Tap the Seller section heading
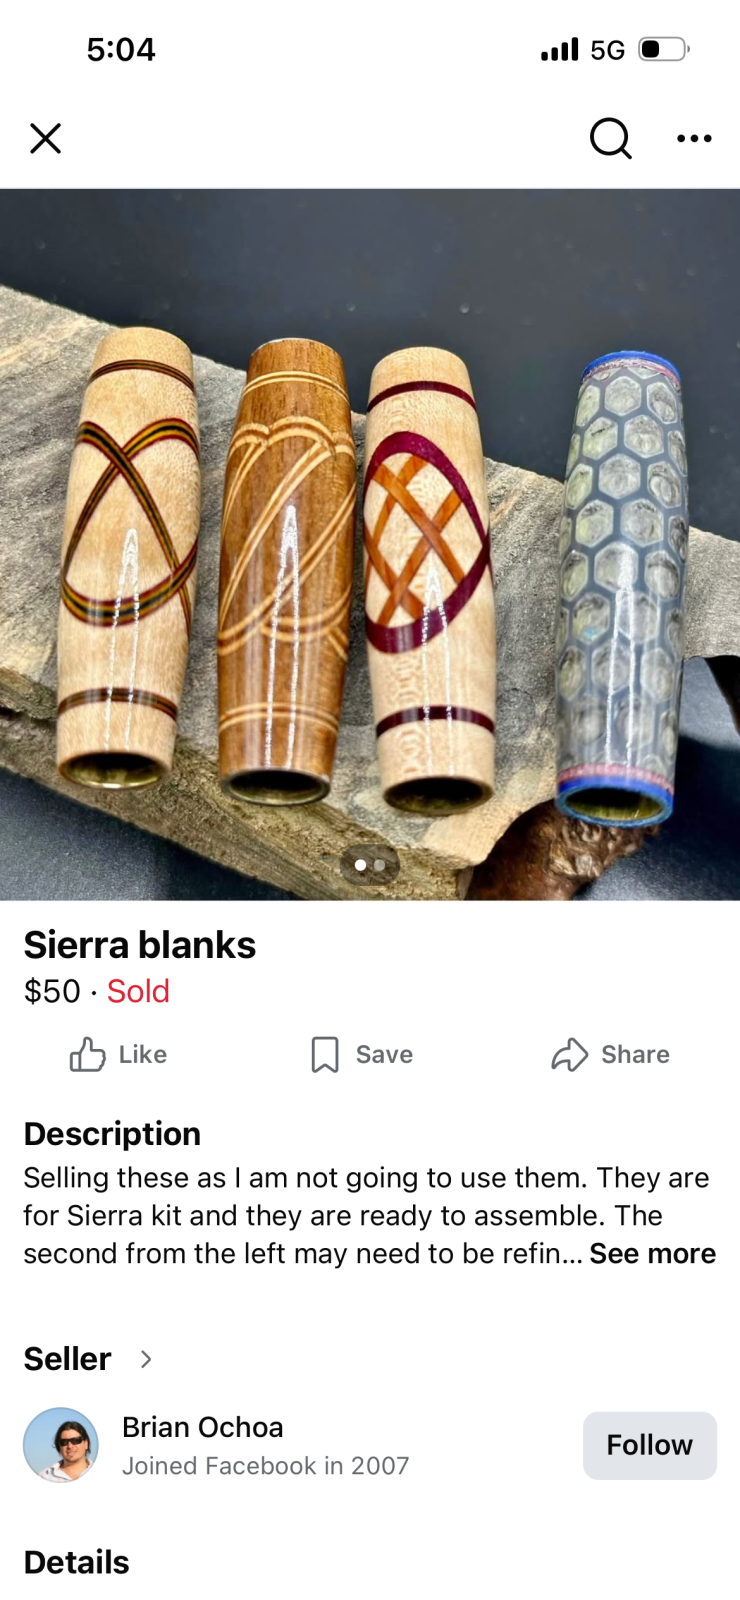This screenshot has width=740, height=1600. 67,1359
